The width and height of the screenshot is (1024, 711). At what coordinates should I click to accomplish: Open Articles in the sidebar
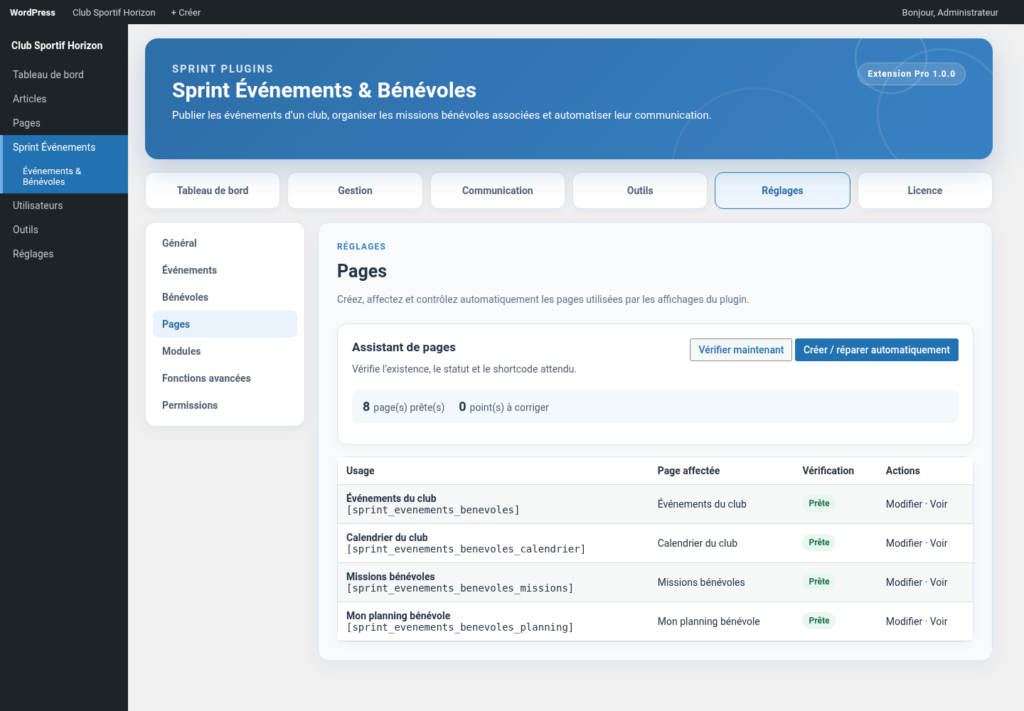[x=64, y=99]
